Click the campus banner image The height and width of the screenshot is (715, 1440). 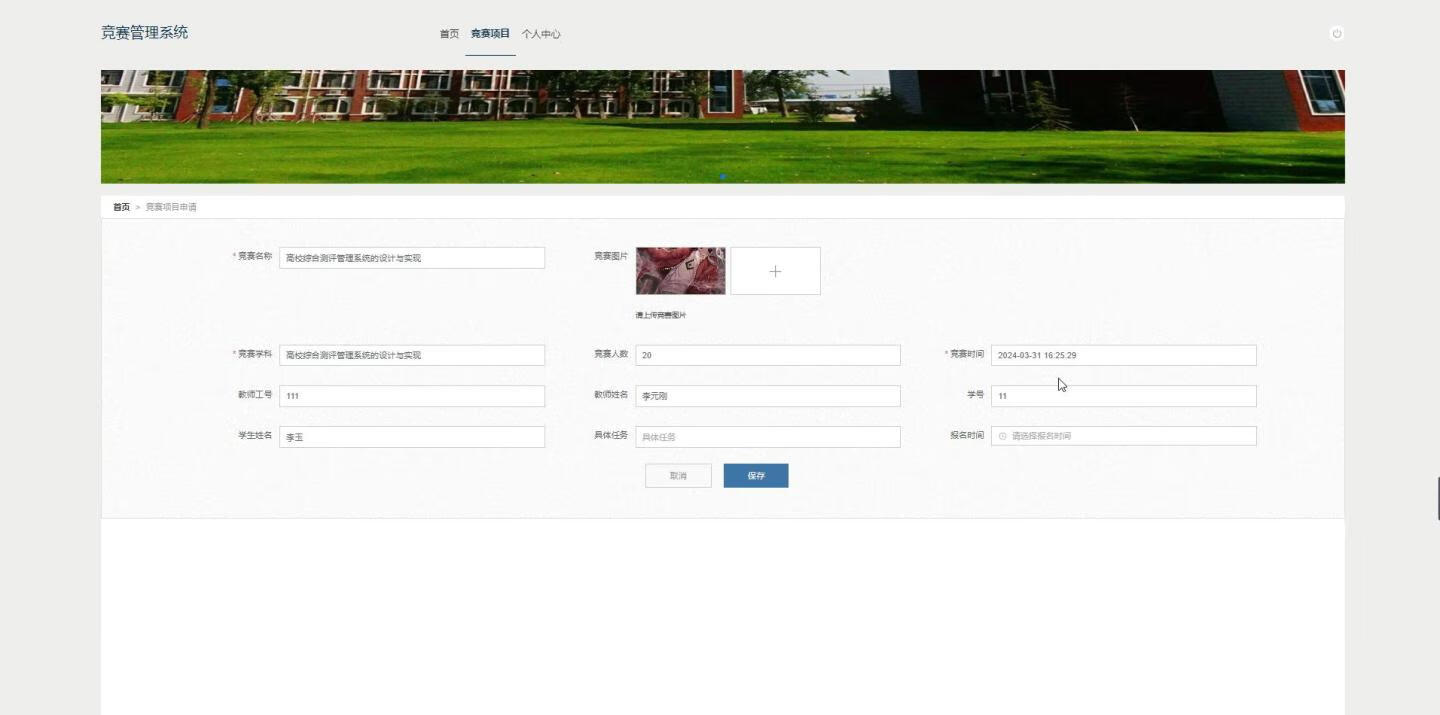(x=722, y=126)
